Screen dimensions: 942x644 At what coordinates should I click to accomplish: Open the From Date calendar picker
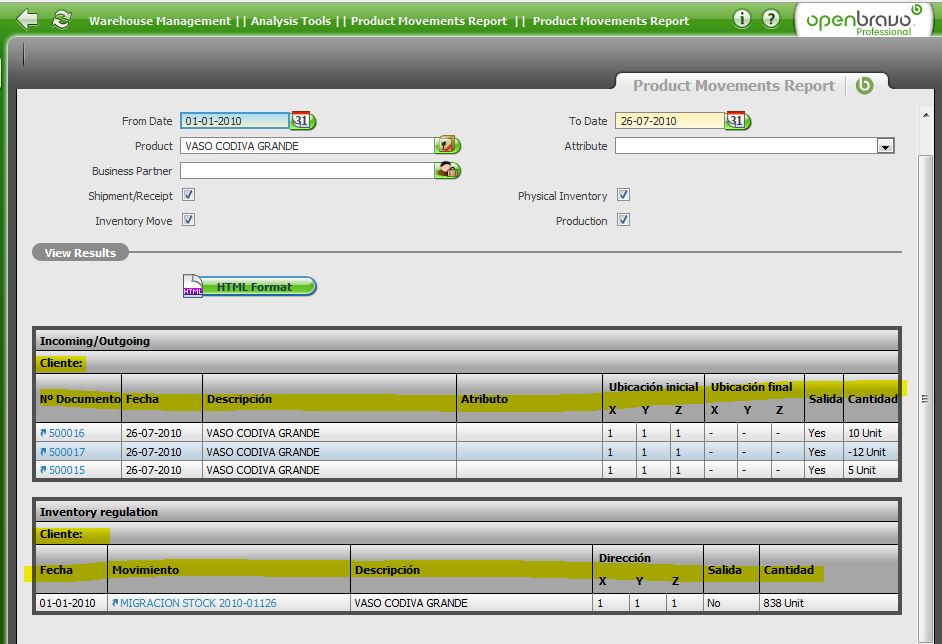(303, 121)
